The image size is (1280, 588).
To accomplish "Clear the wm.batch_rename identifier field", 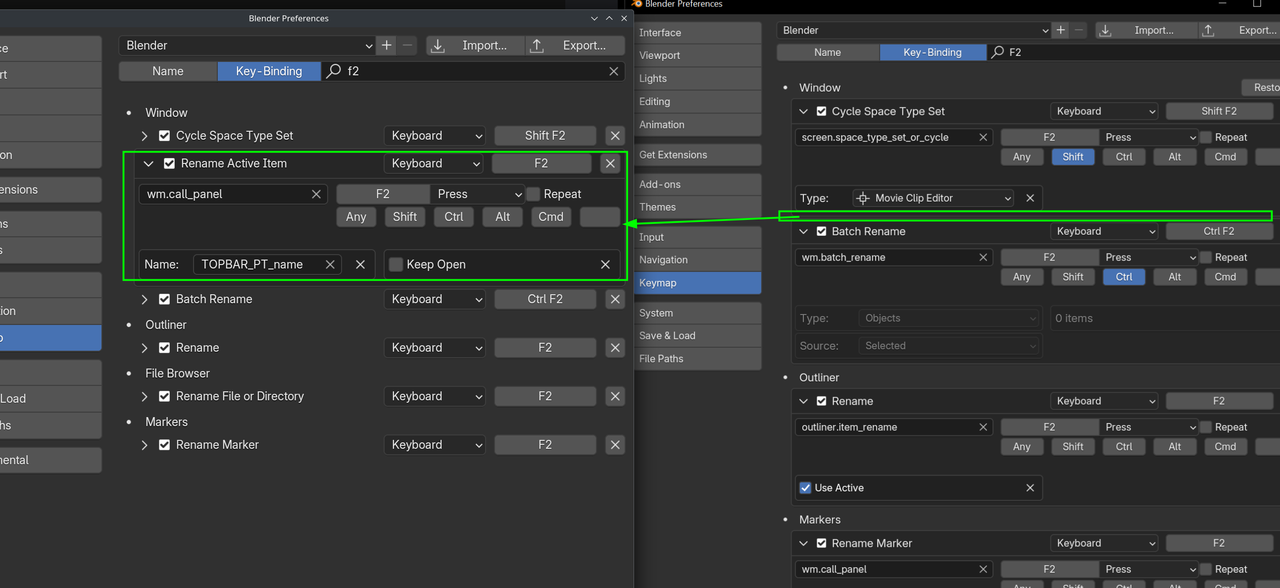I will [983, 257].
